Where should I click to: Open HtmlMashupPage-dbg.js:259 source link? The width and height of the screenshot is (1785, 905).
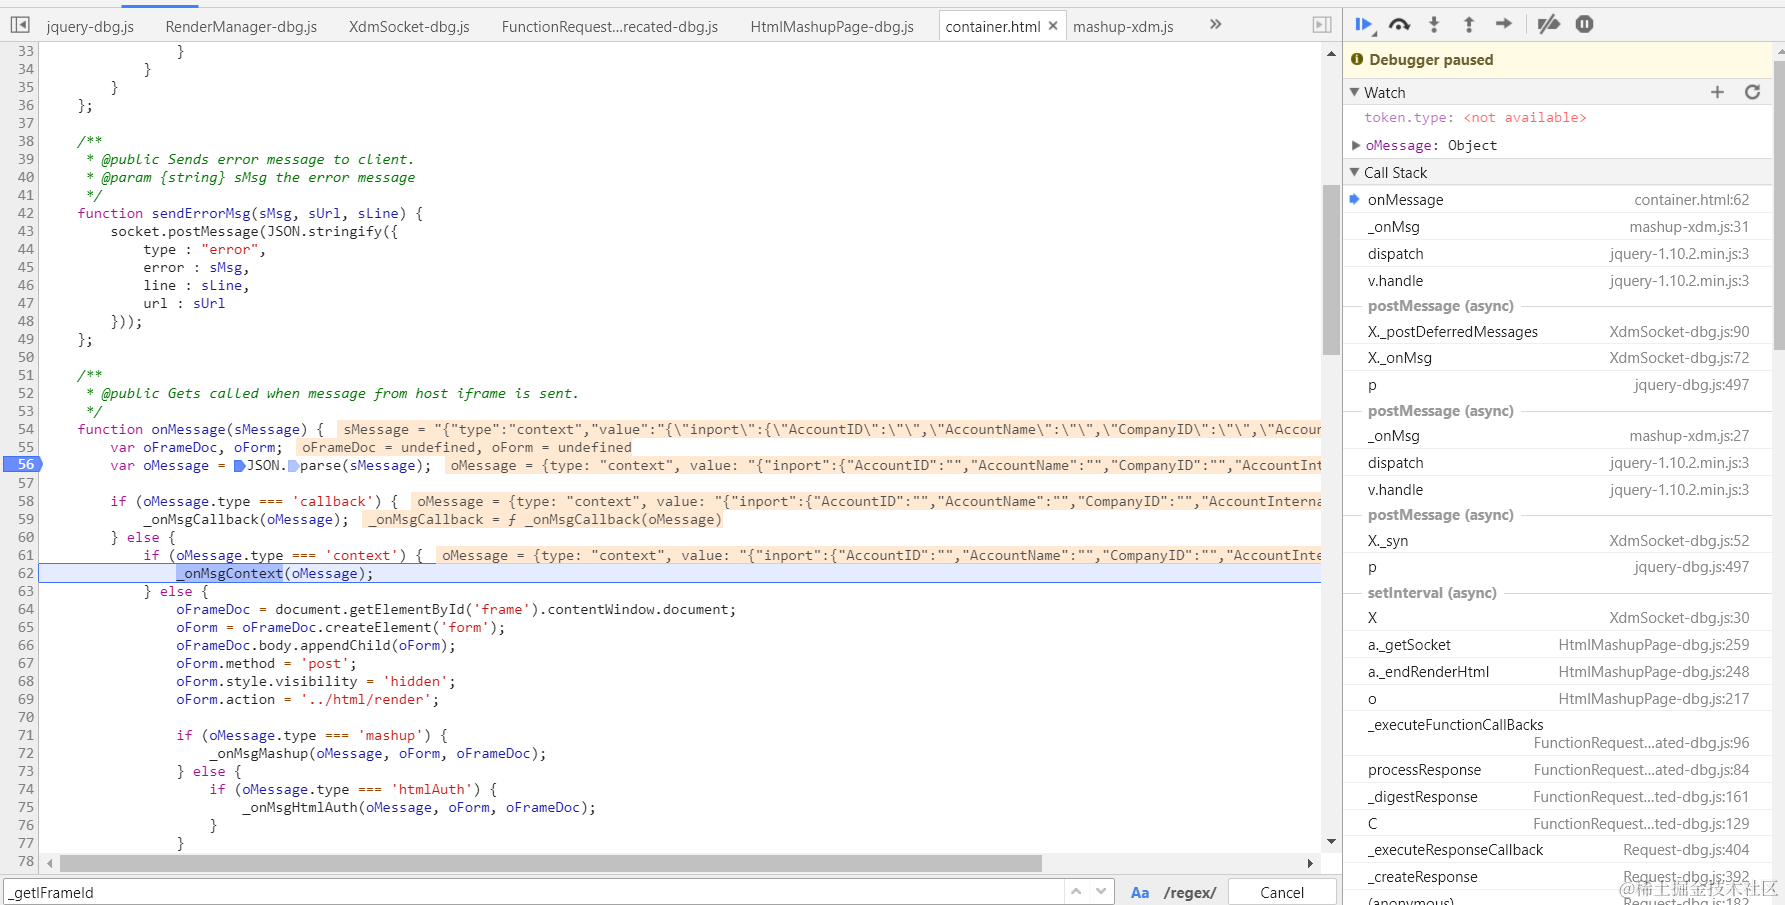click(x=1654, y=645)
